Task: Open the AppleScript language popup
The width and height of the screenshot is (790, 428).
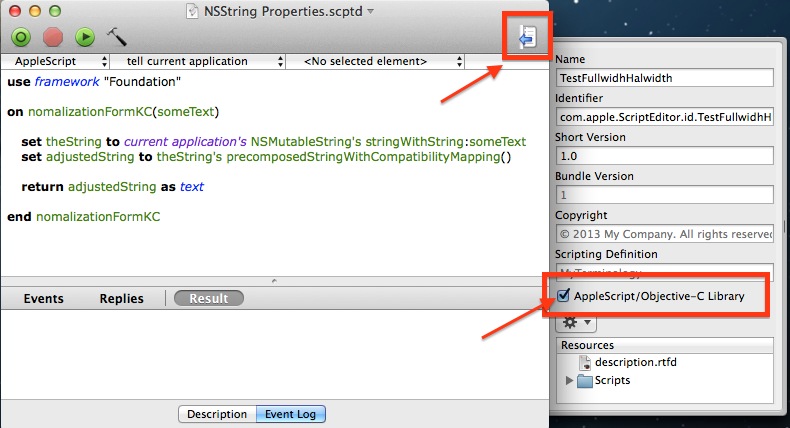Action: (x=56, y=62)
